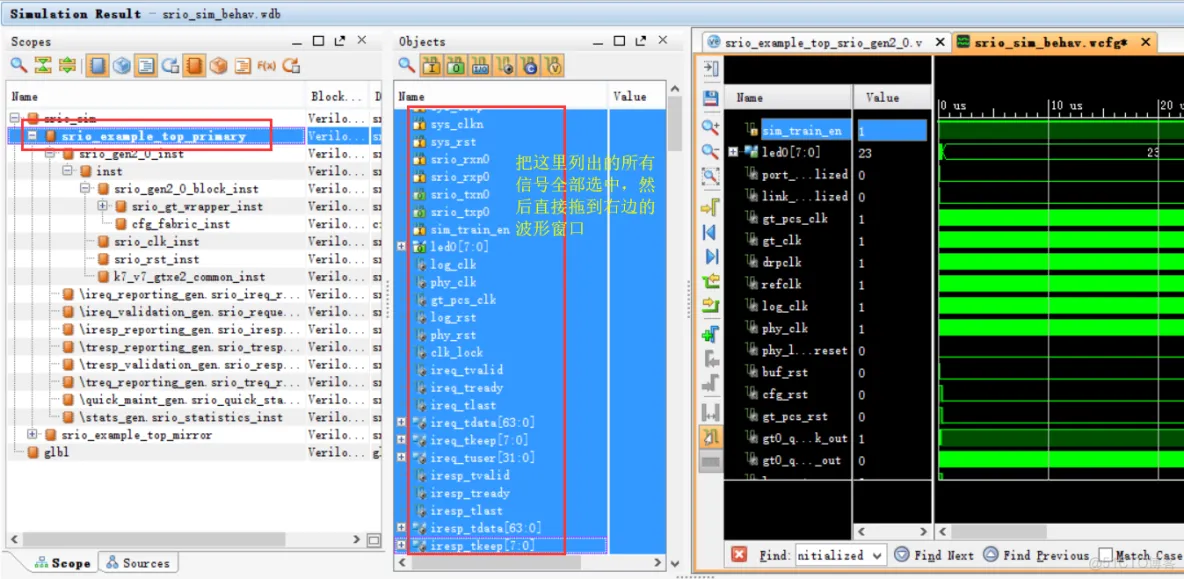This screenshot has height=579, width=1184.
Task: Toggle the variables (V) filter
Action: (x=553, y=66)
